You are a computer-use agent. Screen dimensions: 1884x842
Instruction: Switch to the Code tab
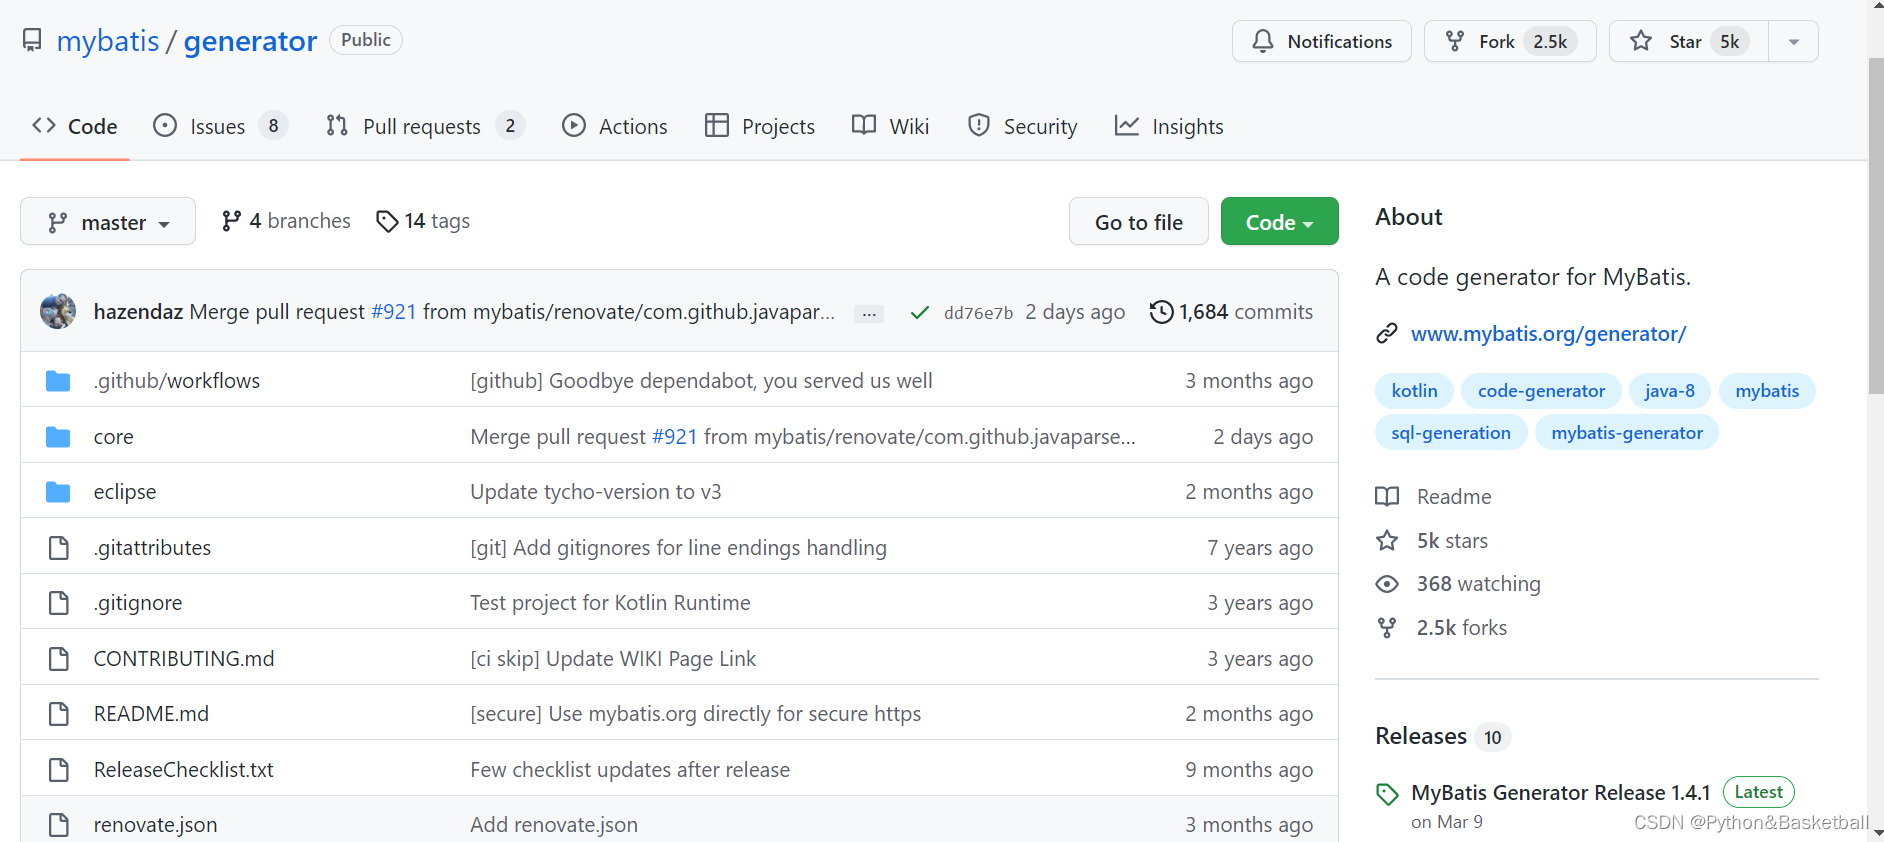point(75,126)
